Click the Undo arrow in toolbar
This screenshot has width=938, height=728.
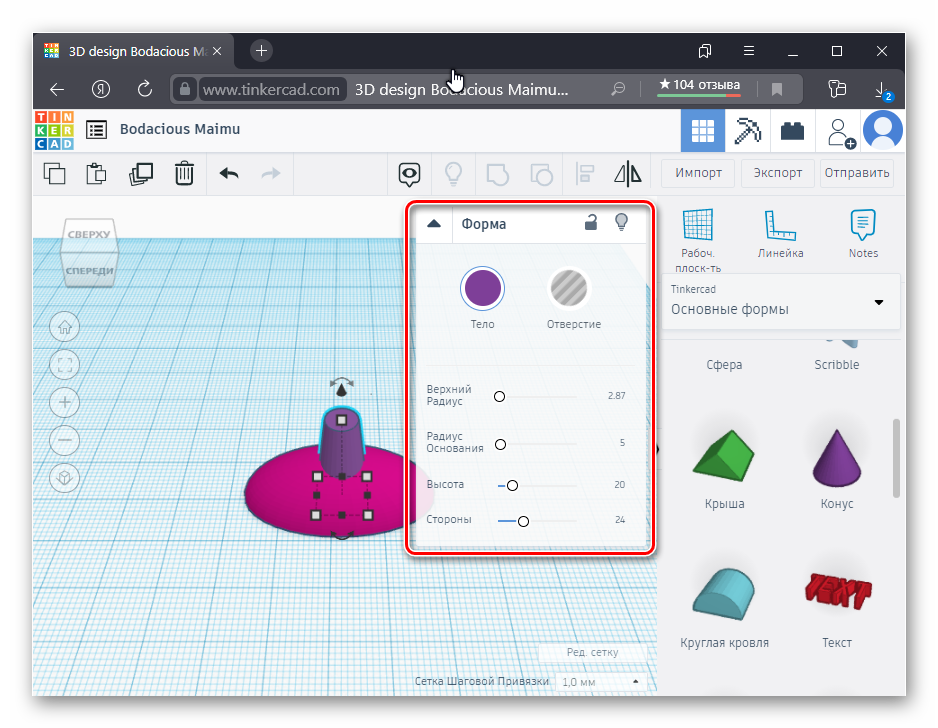(229, 173)
